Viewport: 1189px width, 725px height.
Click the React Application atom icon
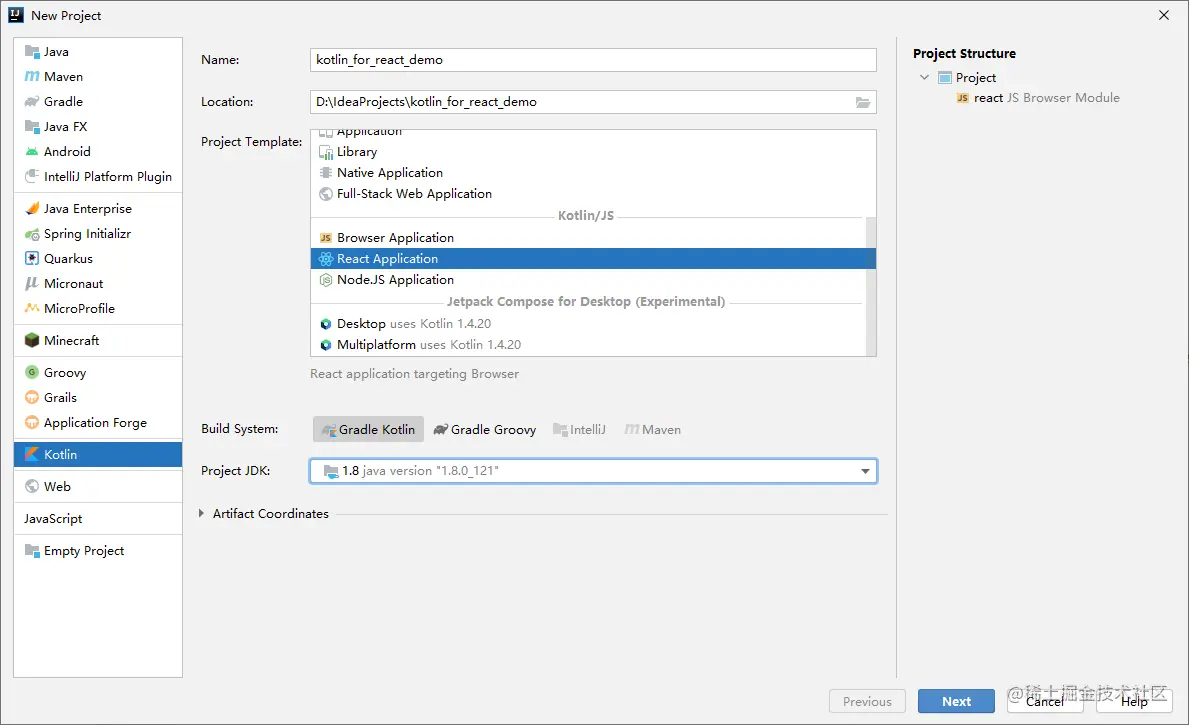(326, 259)
